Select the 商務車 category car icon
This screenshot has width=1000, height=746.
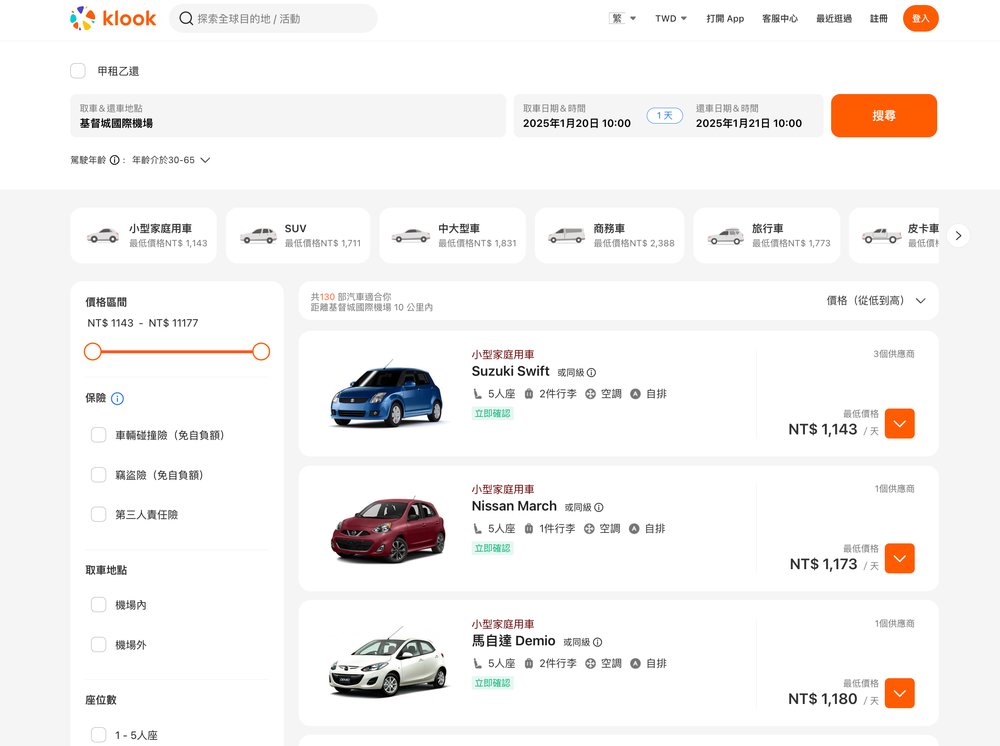click(x=566, y=234)
